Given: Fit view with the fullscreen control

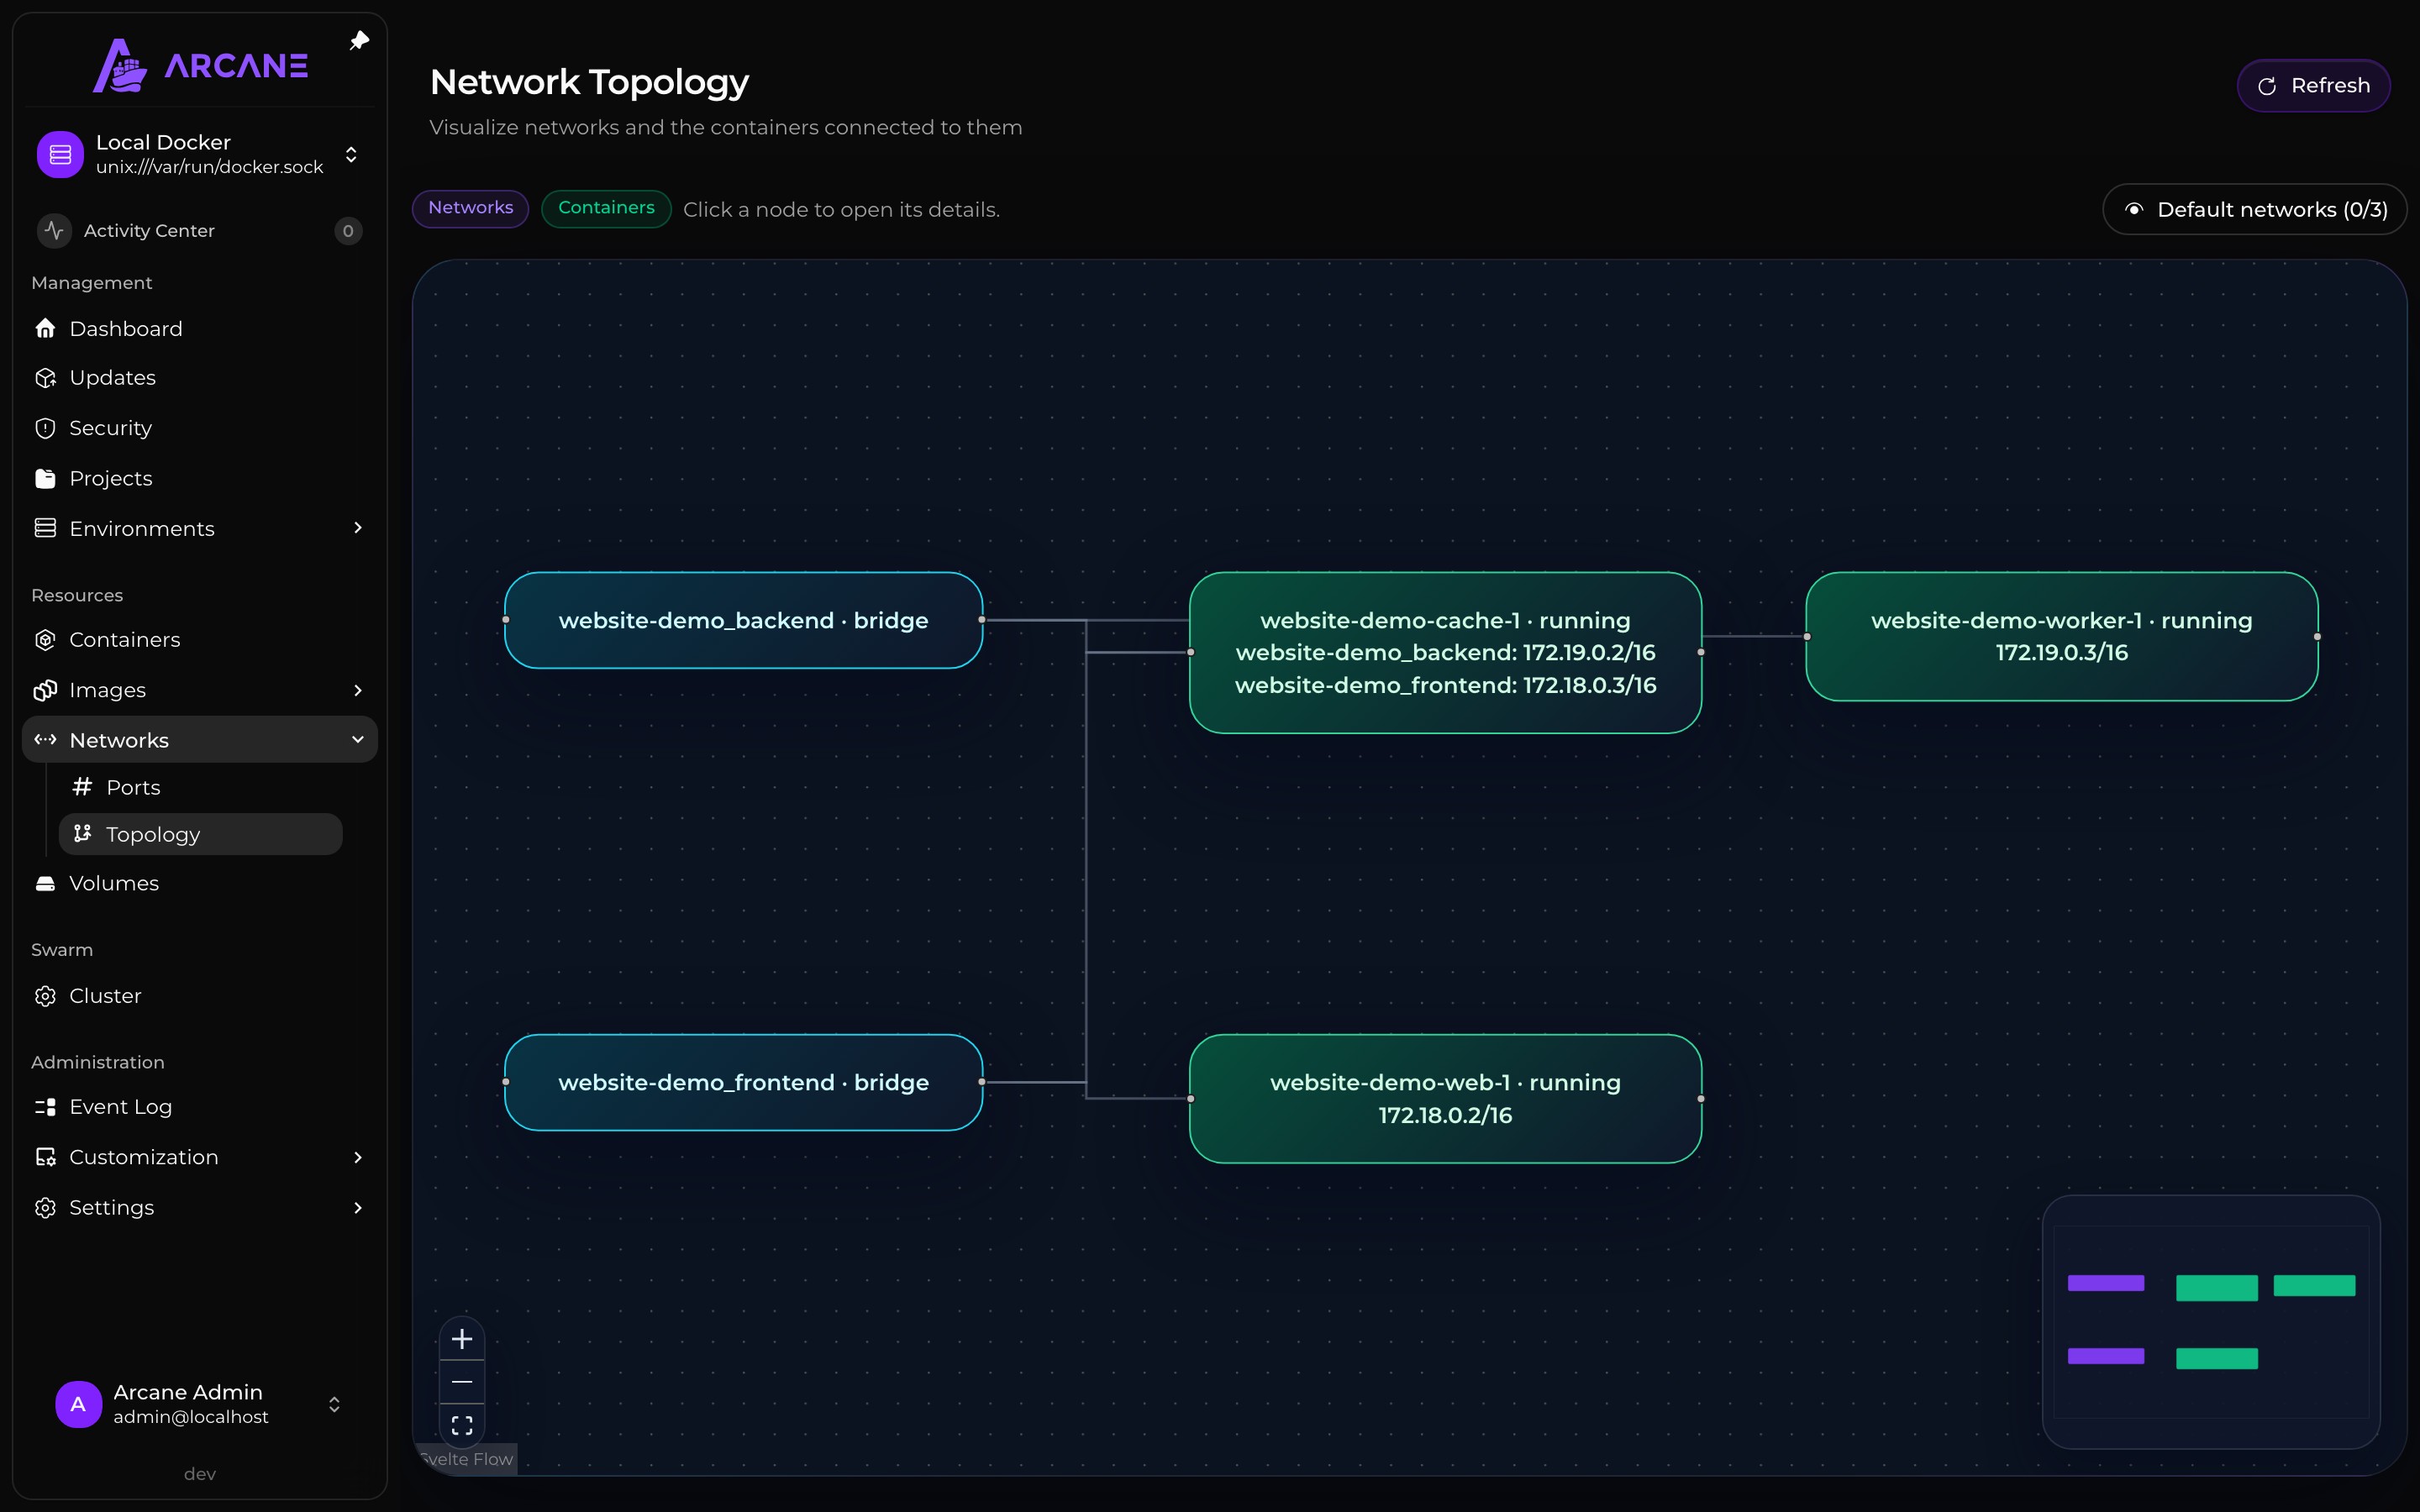Looking at the screenshot, I should [462, 1425].
